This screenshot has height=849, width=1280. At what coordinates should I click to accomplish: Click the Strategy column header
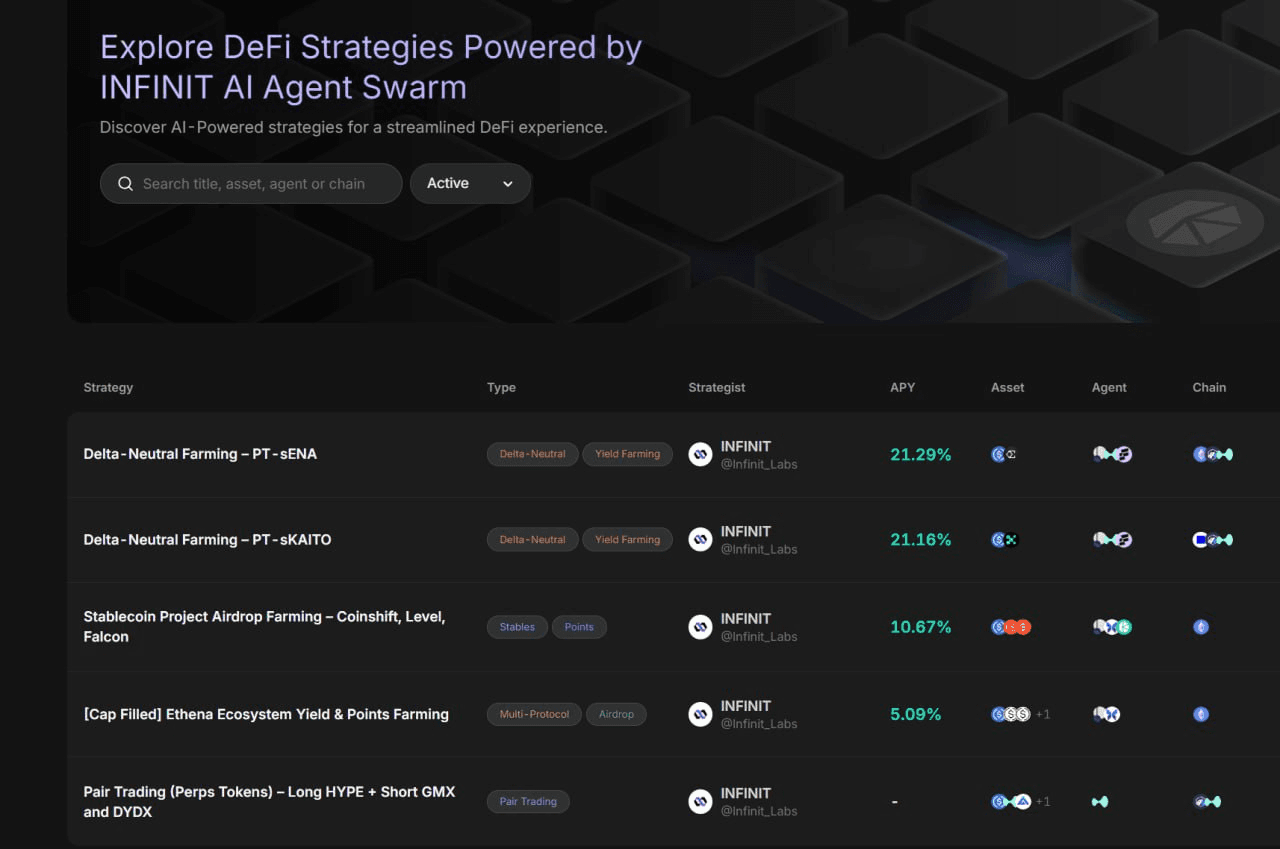coord(108,387)
